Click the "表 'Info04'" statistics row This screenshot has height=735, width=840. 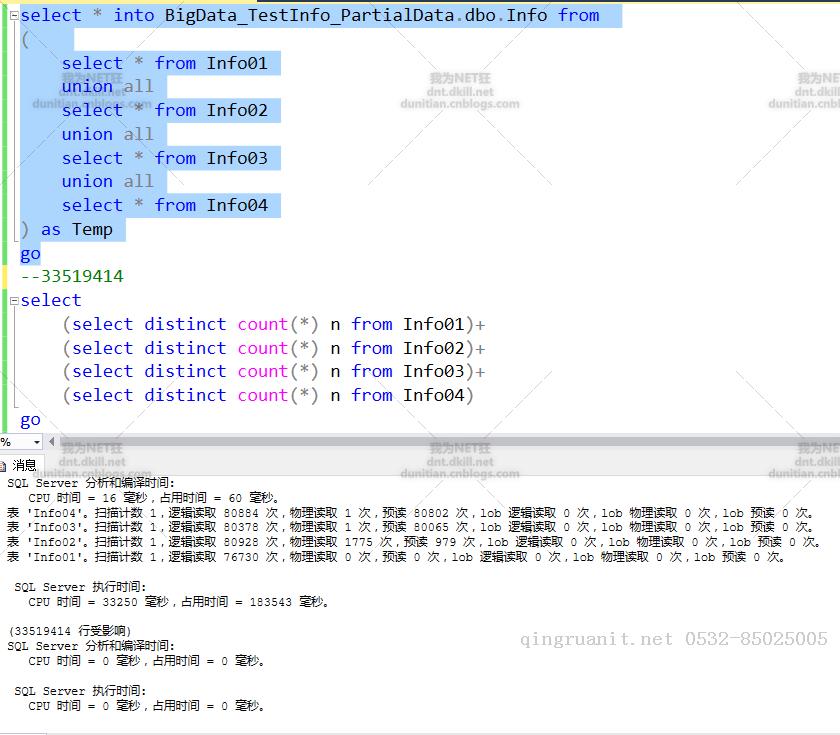410,513
